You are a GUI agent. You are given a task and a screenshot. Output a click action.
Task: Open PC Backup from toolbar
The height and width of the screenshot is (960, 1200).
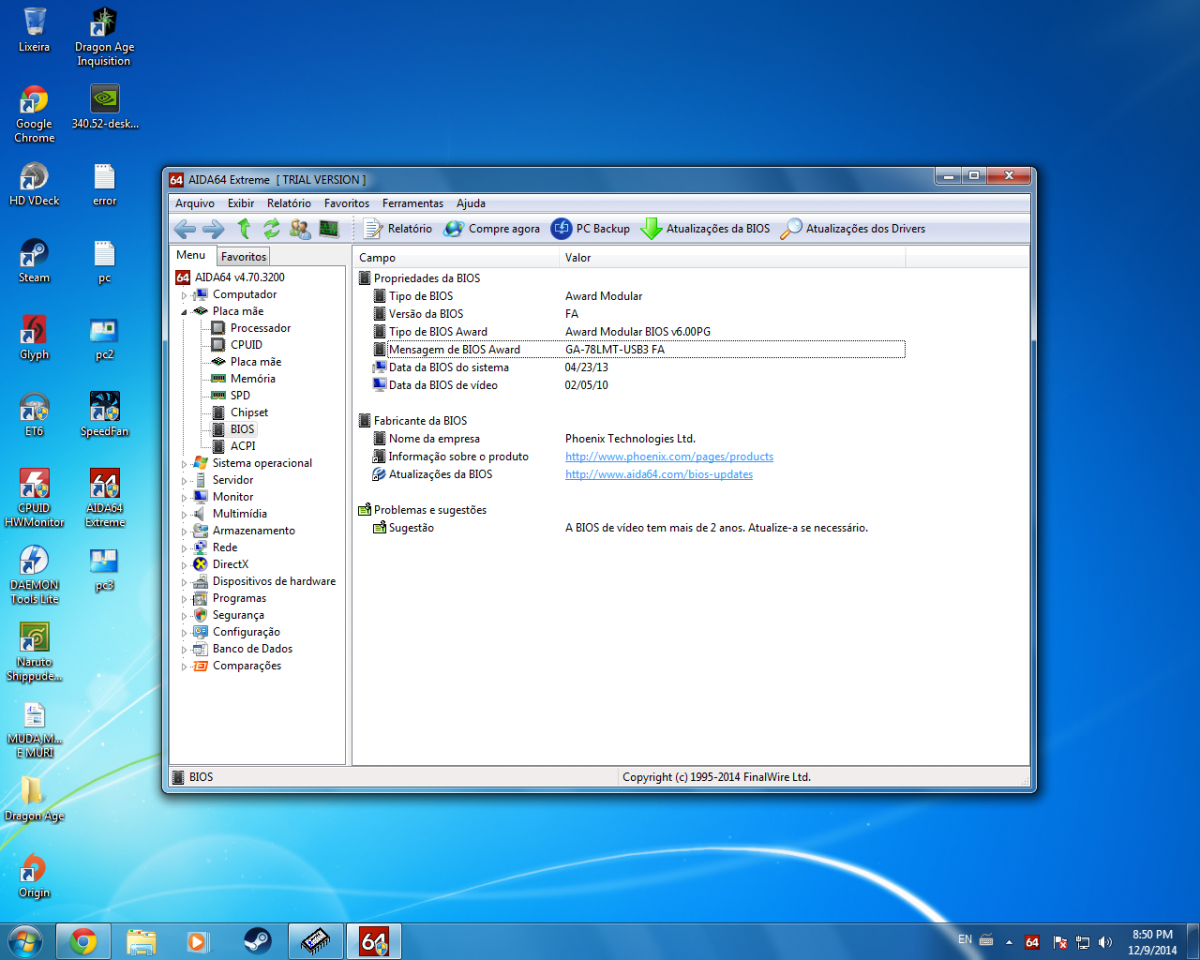point(591,229)
